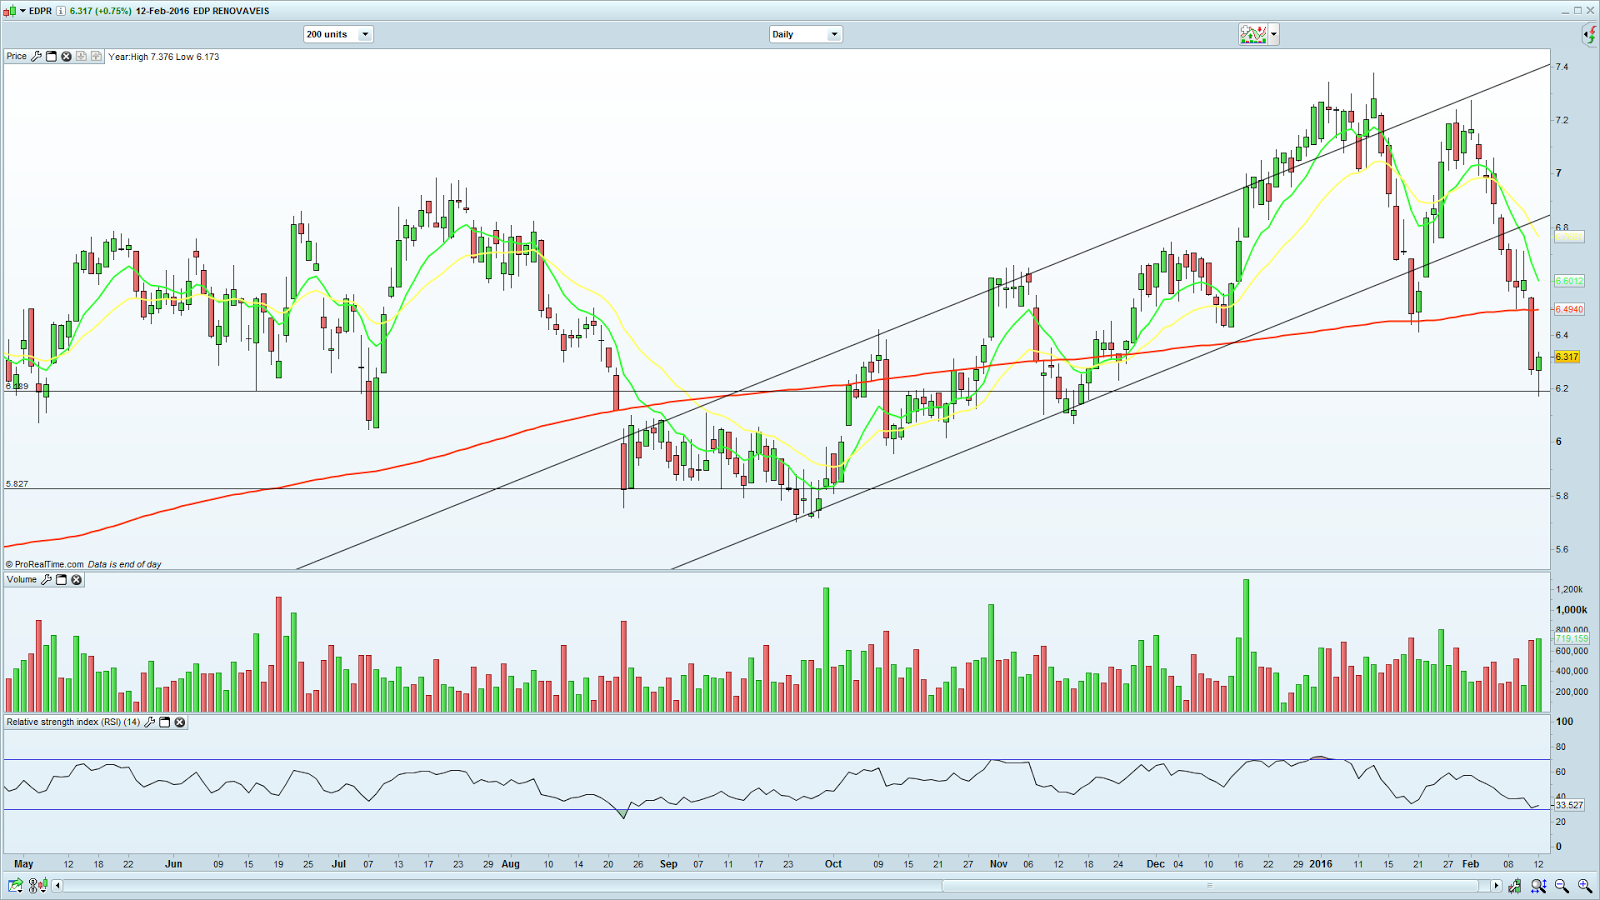Click the Price panel label
Image resolution: width=1600 pixels, height=900 pixels.
(x=17, y=56)
